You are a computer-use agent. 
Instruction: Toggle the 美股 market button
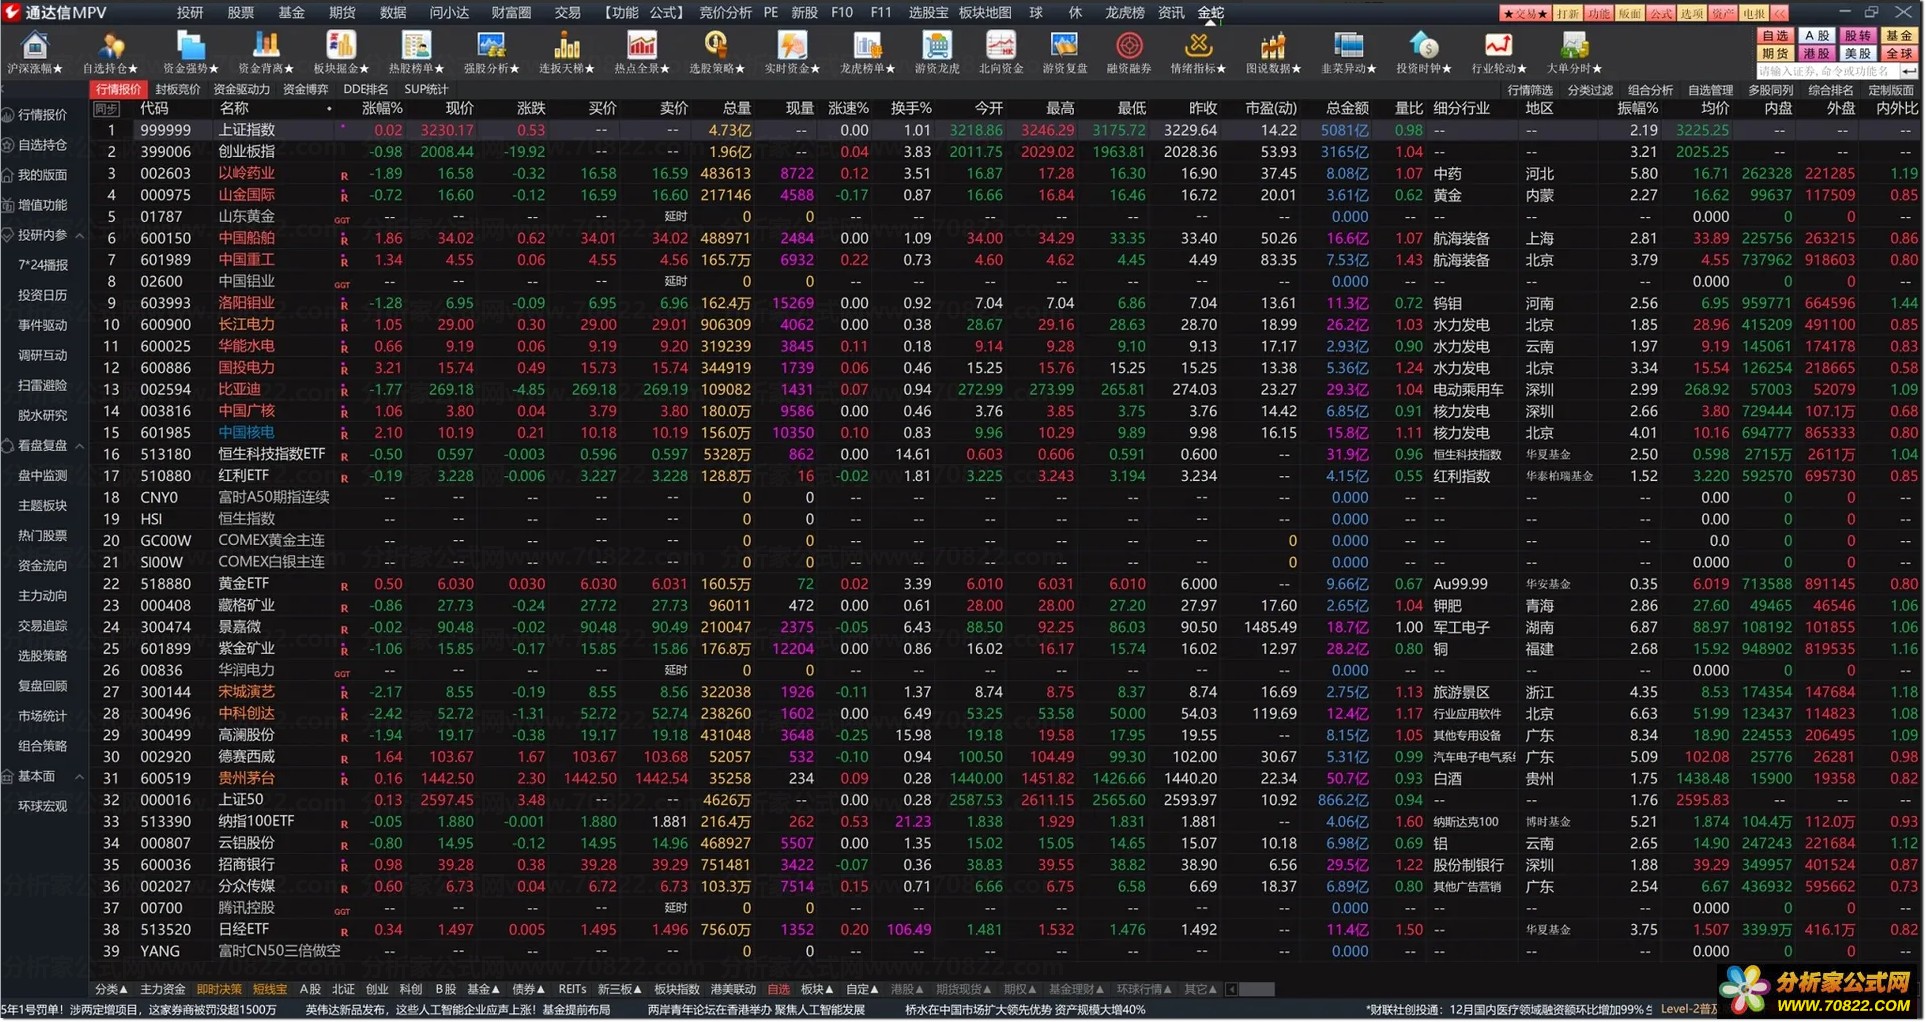click(x=1858, y=54)
